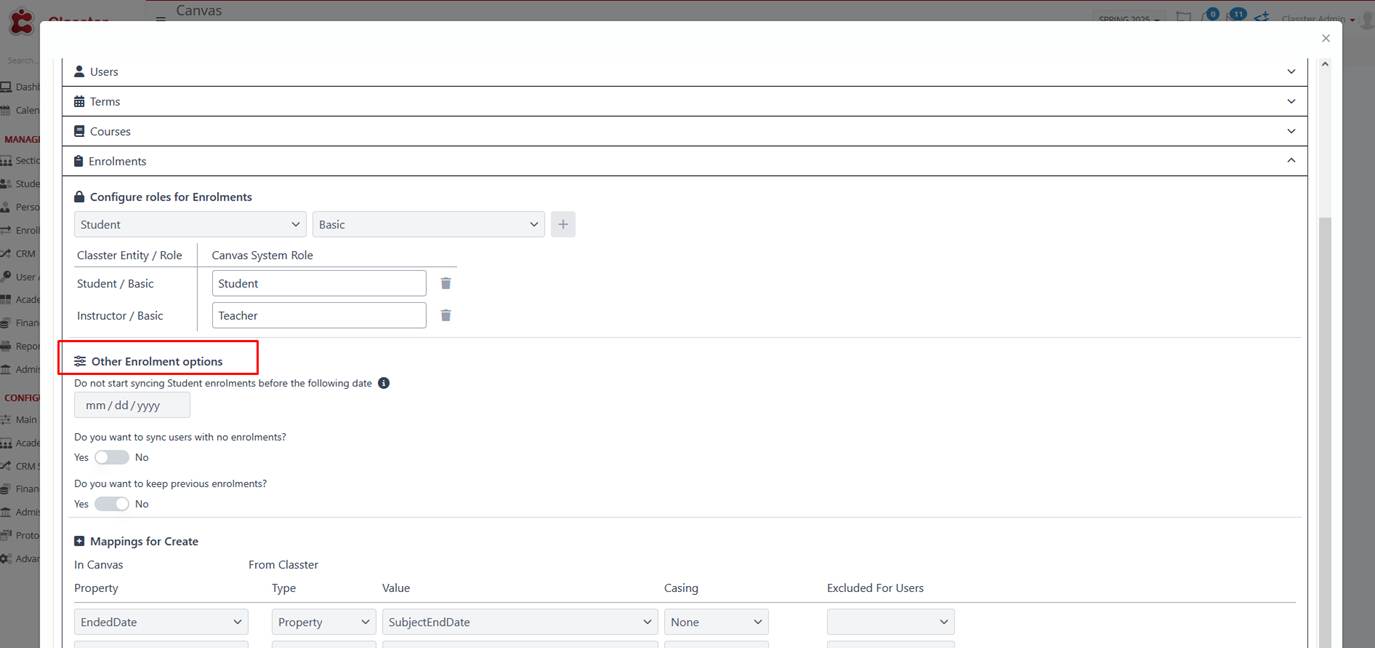
Task: Click the Classter Entity / Role column header
Action: (130, 255)
